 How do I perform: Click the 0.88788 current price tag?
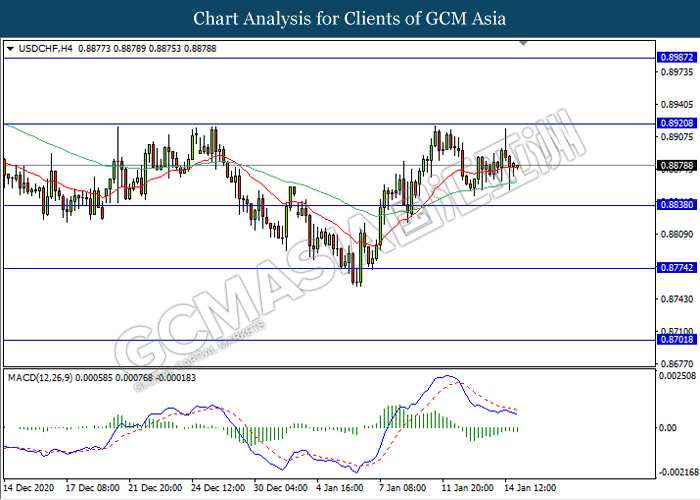pyautogui.click(x=675, y=165)
